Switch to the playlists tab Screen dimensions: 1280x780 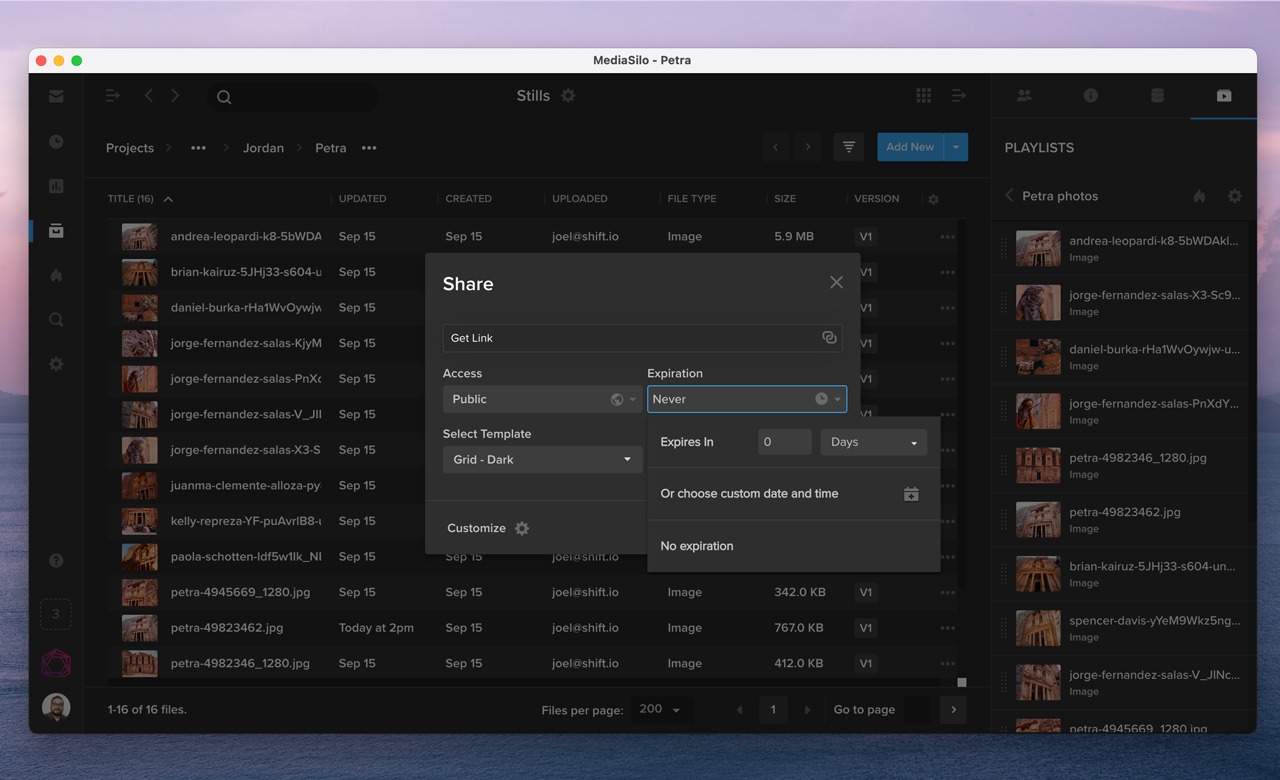pyautogui.click(x=1223, y=96)
